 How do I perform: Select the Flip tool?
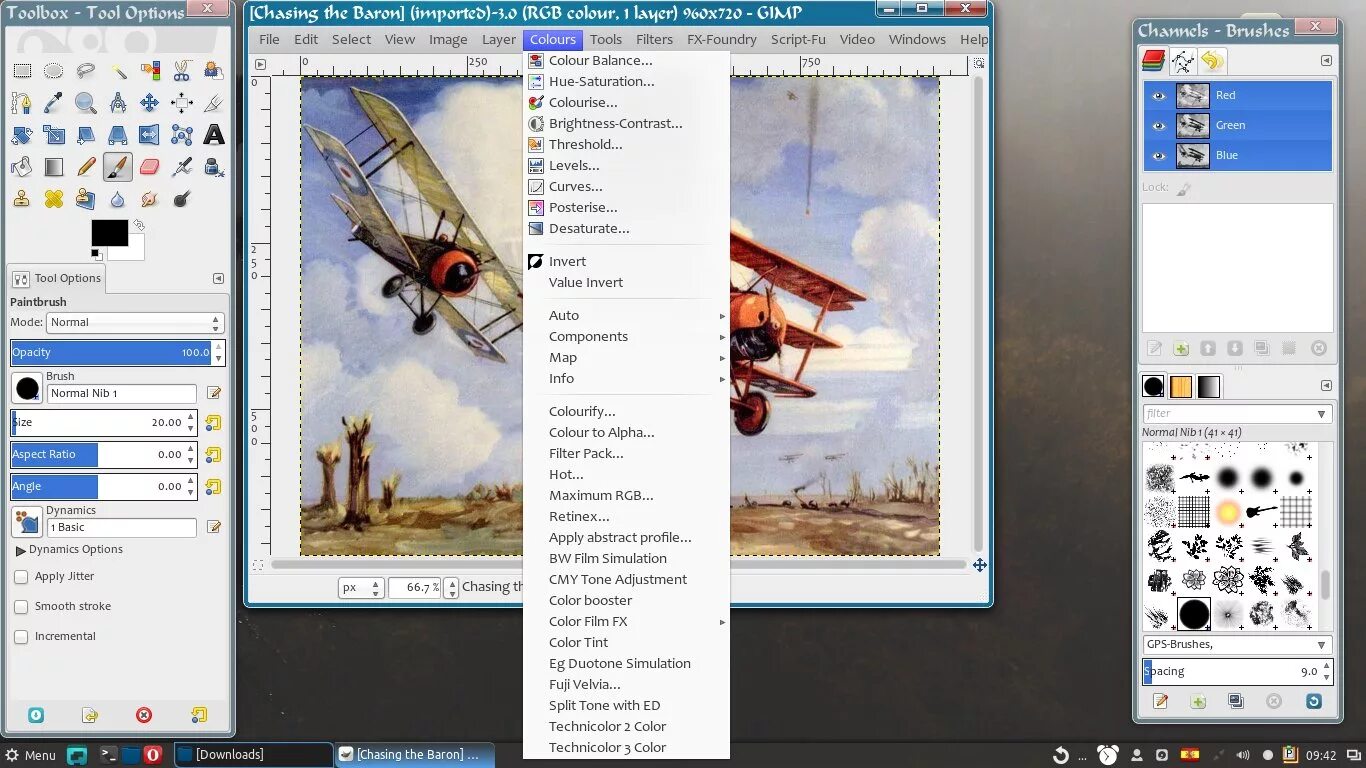click(x=150, y=135)
